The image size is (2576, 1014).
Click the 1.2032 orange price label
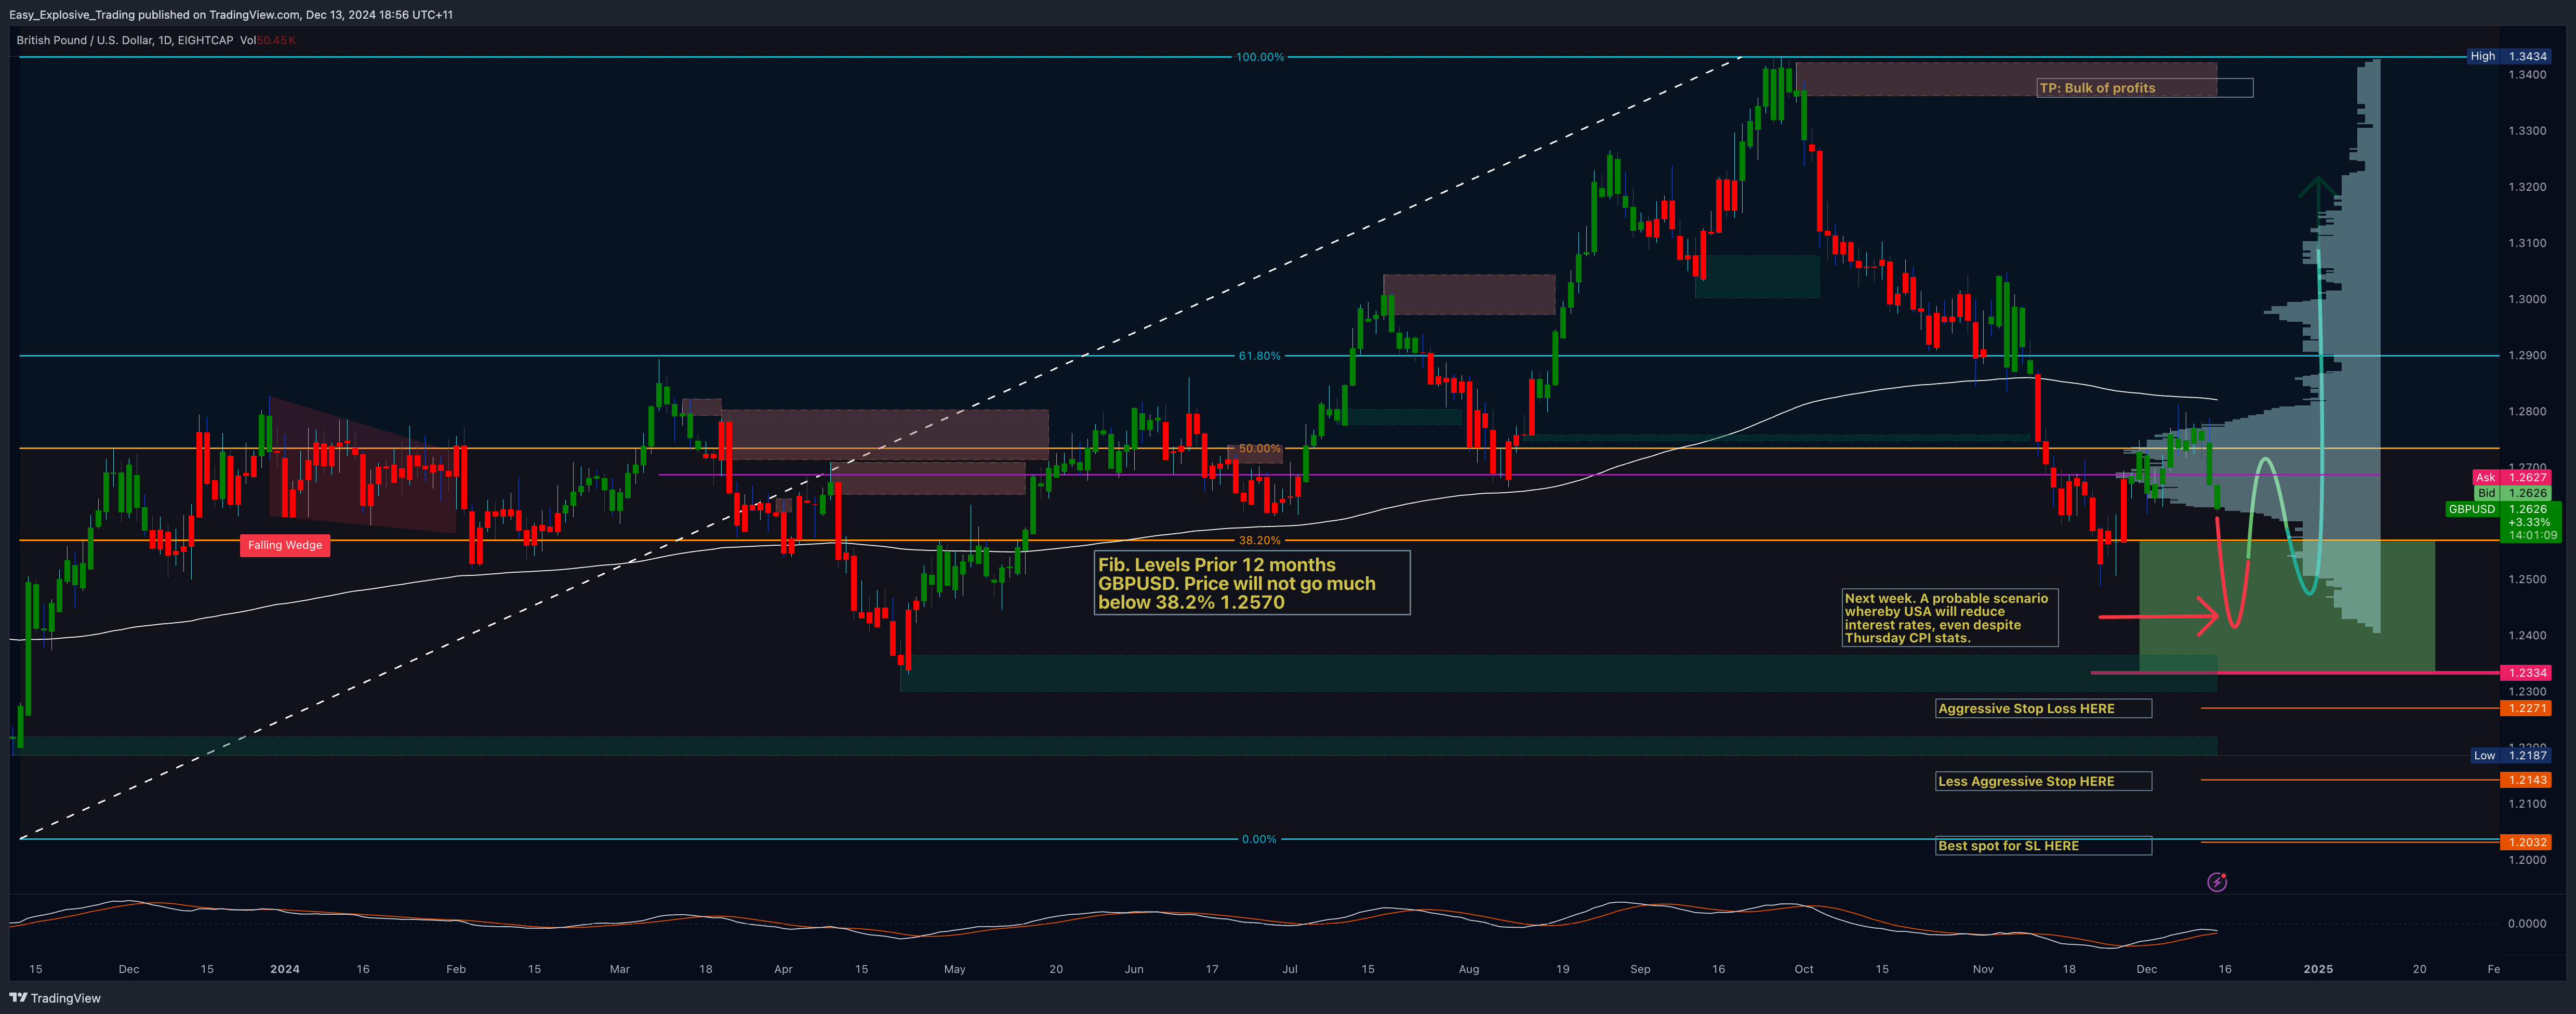coord(2525,842)
